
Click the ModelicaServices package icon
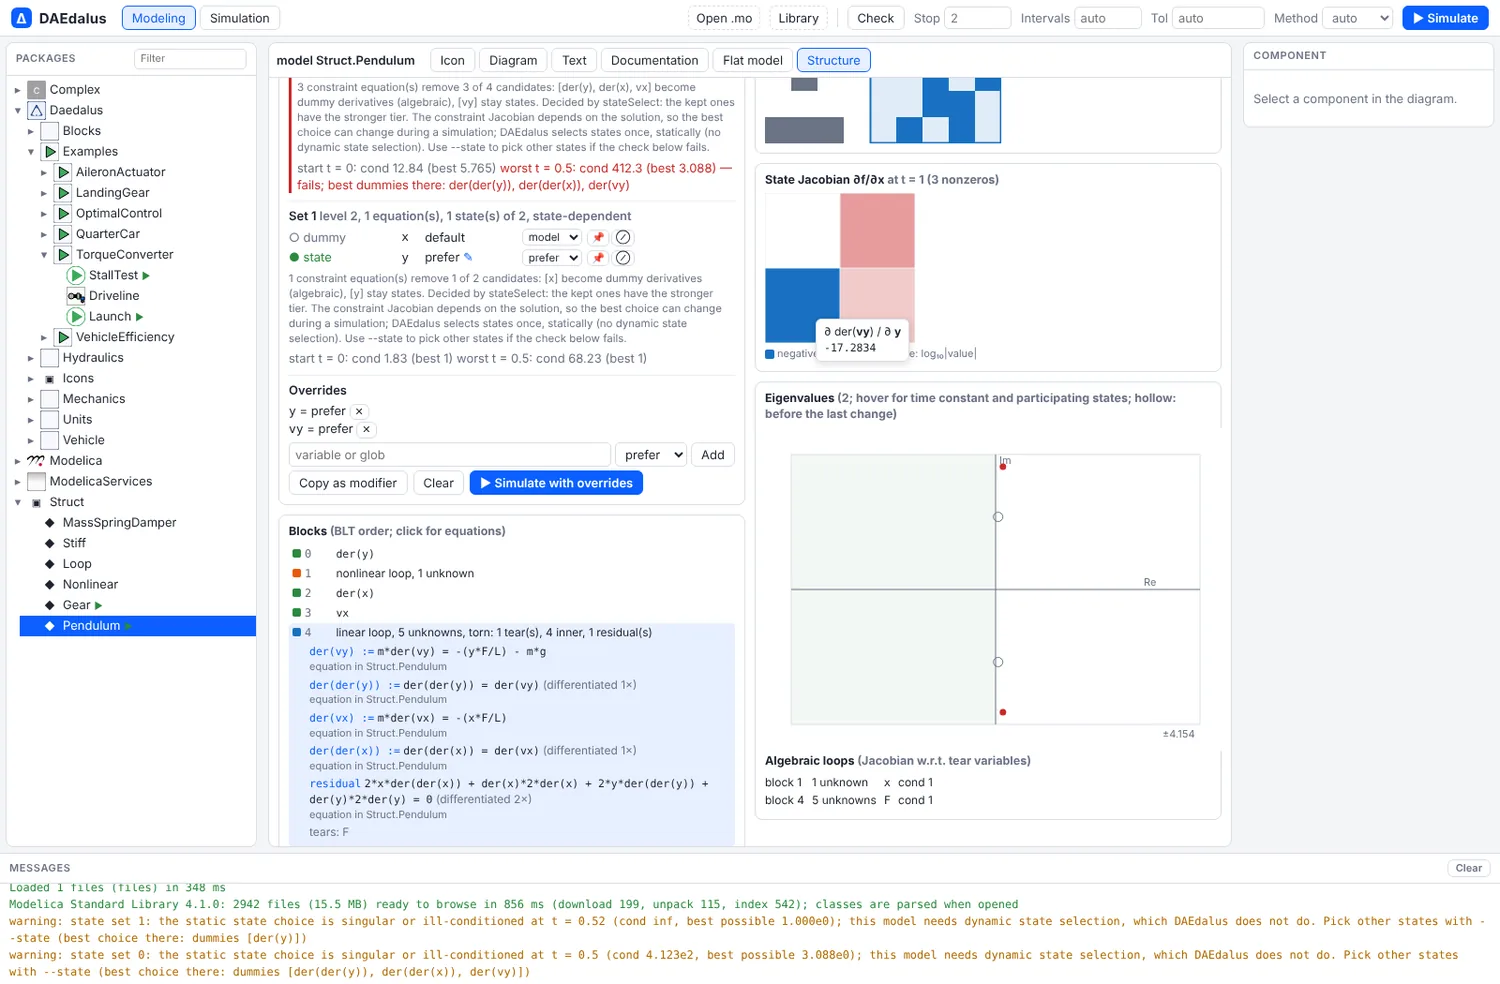point(37,482)
